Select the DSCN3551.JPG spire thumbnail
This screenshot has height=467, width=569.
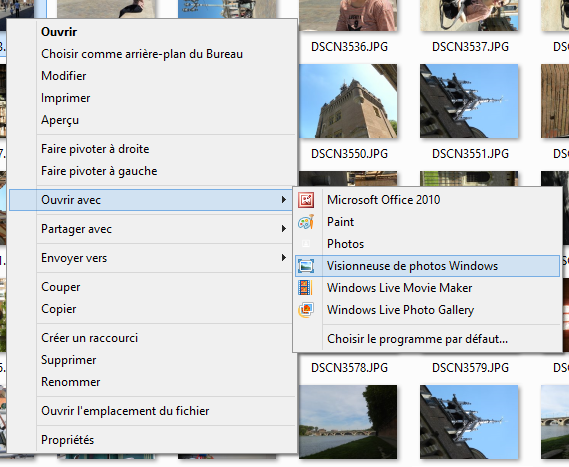click(x=469, y=101)
